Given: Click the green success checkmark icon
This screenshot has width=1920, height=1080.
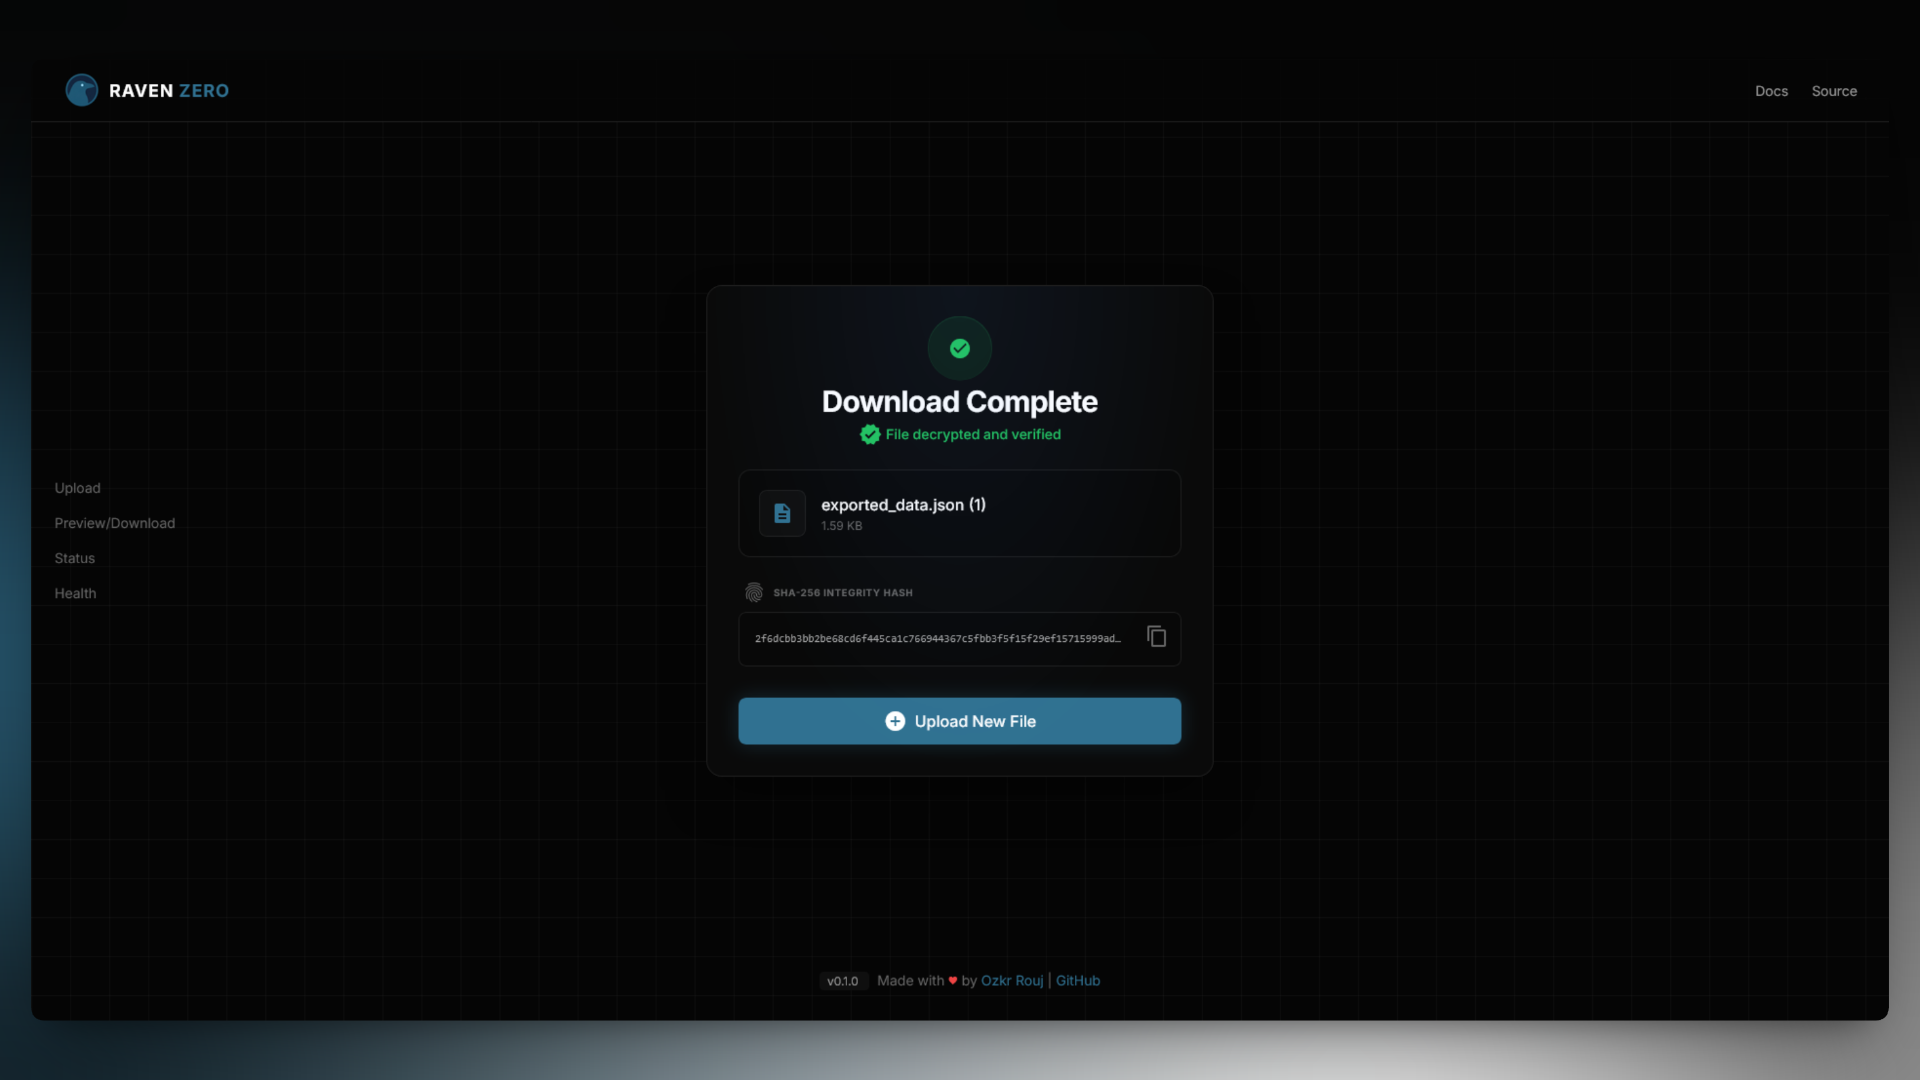Looking at the screenshot, I should click(x=959, y=348).
